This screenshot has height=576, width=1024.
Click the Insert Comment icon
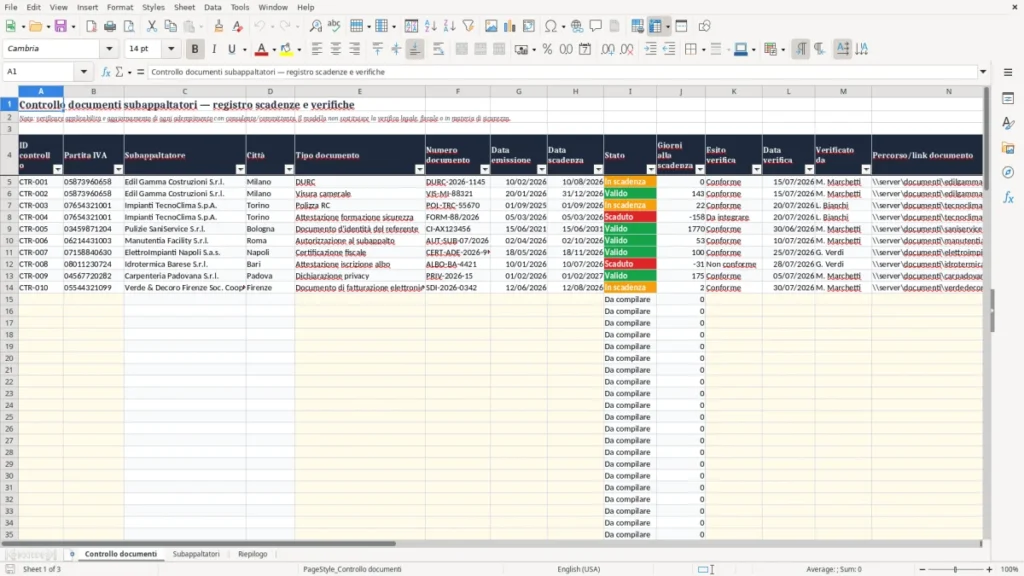point(596,26)
